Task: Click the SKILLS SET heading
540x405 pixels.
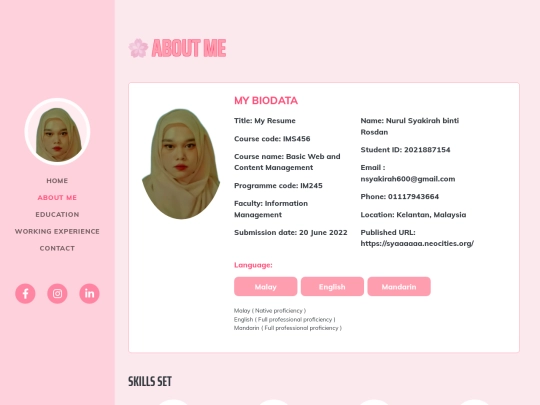Action: coord(150,381)
